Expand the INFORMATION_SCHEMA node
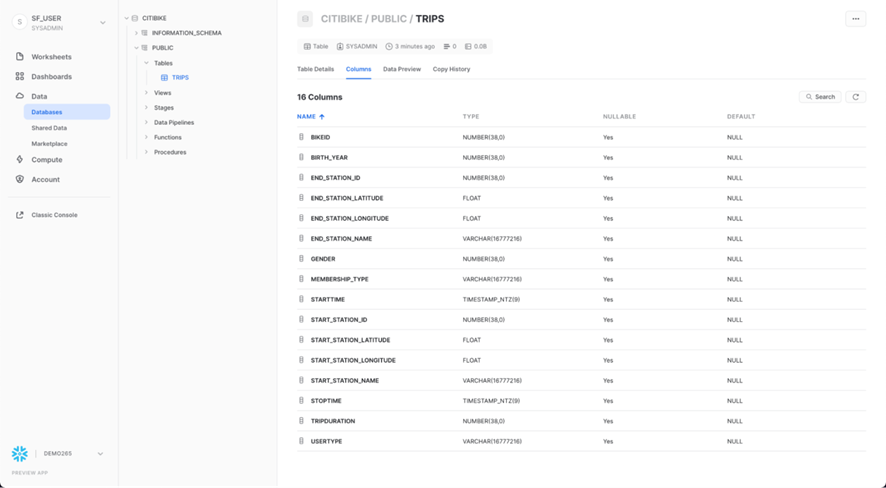The width and height of the screenshot is (886, 488). [x=136, y=33]
